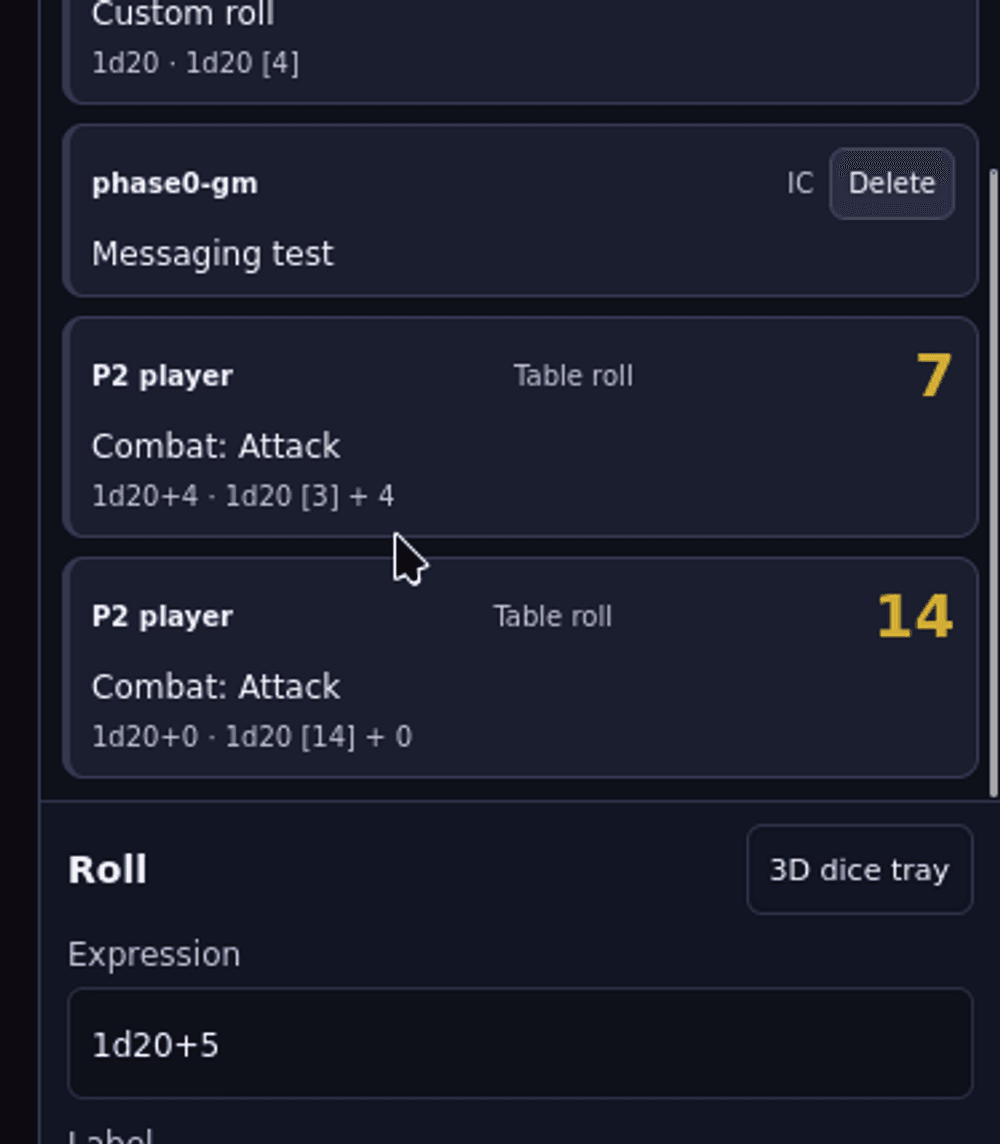Click the formula 1d20+0 · 1d20 [14] + 0
Viewport: 1000px width, 1144px height.
pos(252,737)
